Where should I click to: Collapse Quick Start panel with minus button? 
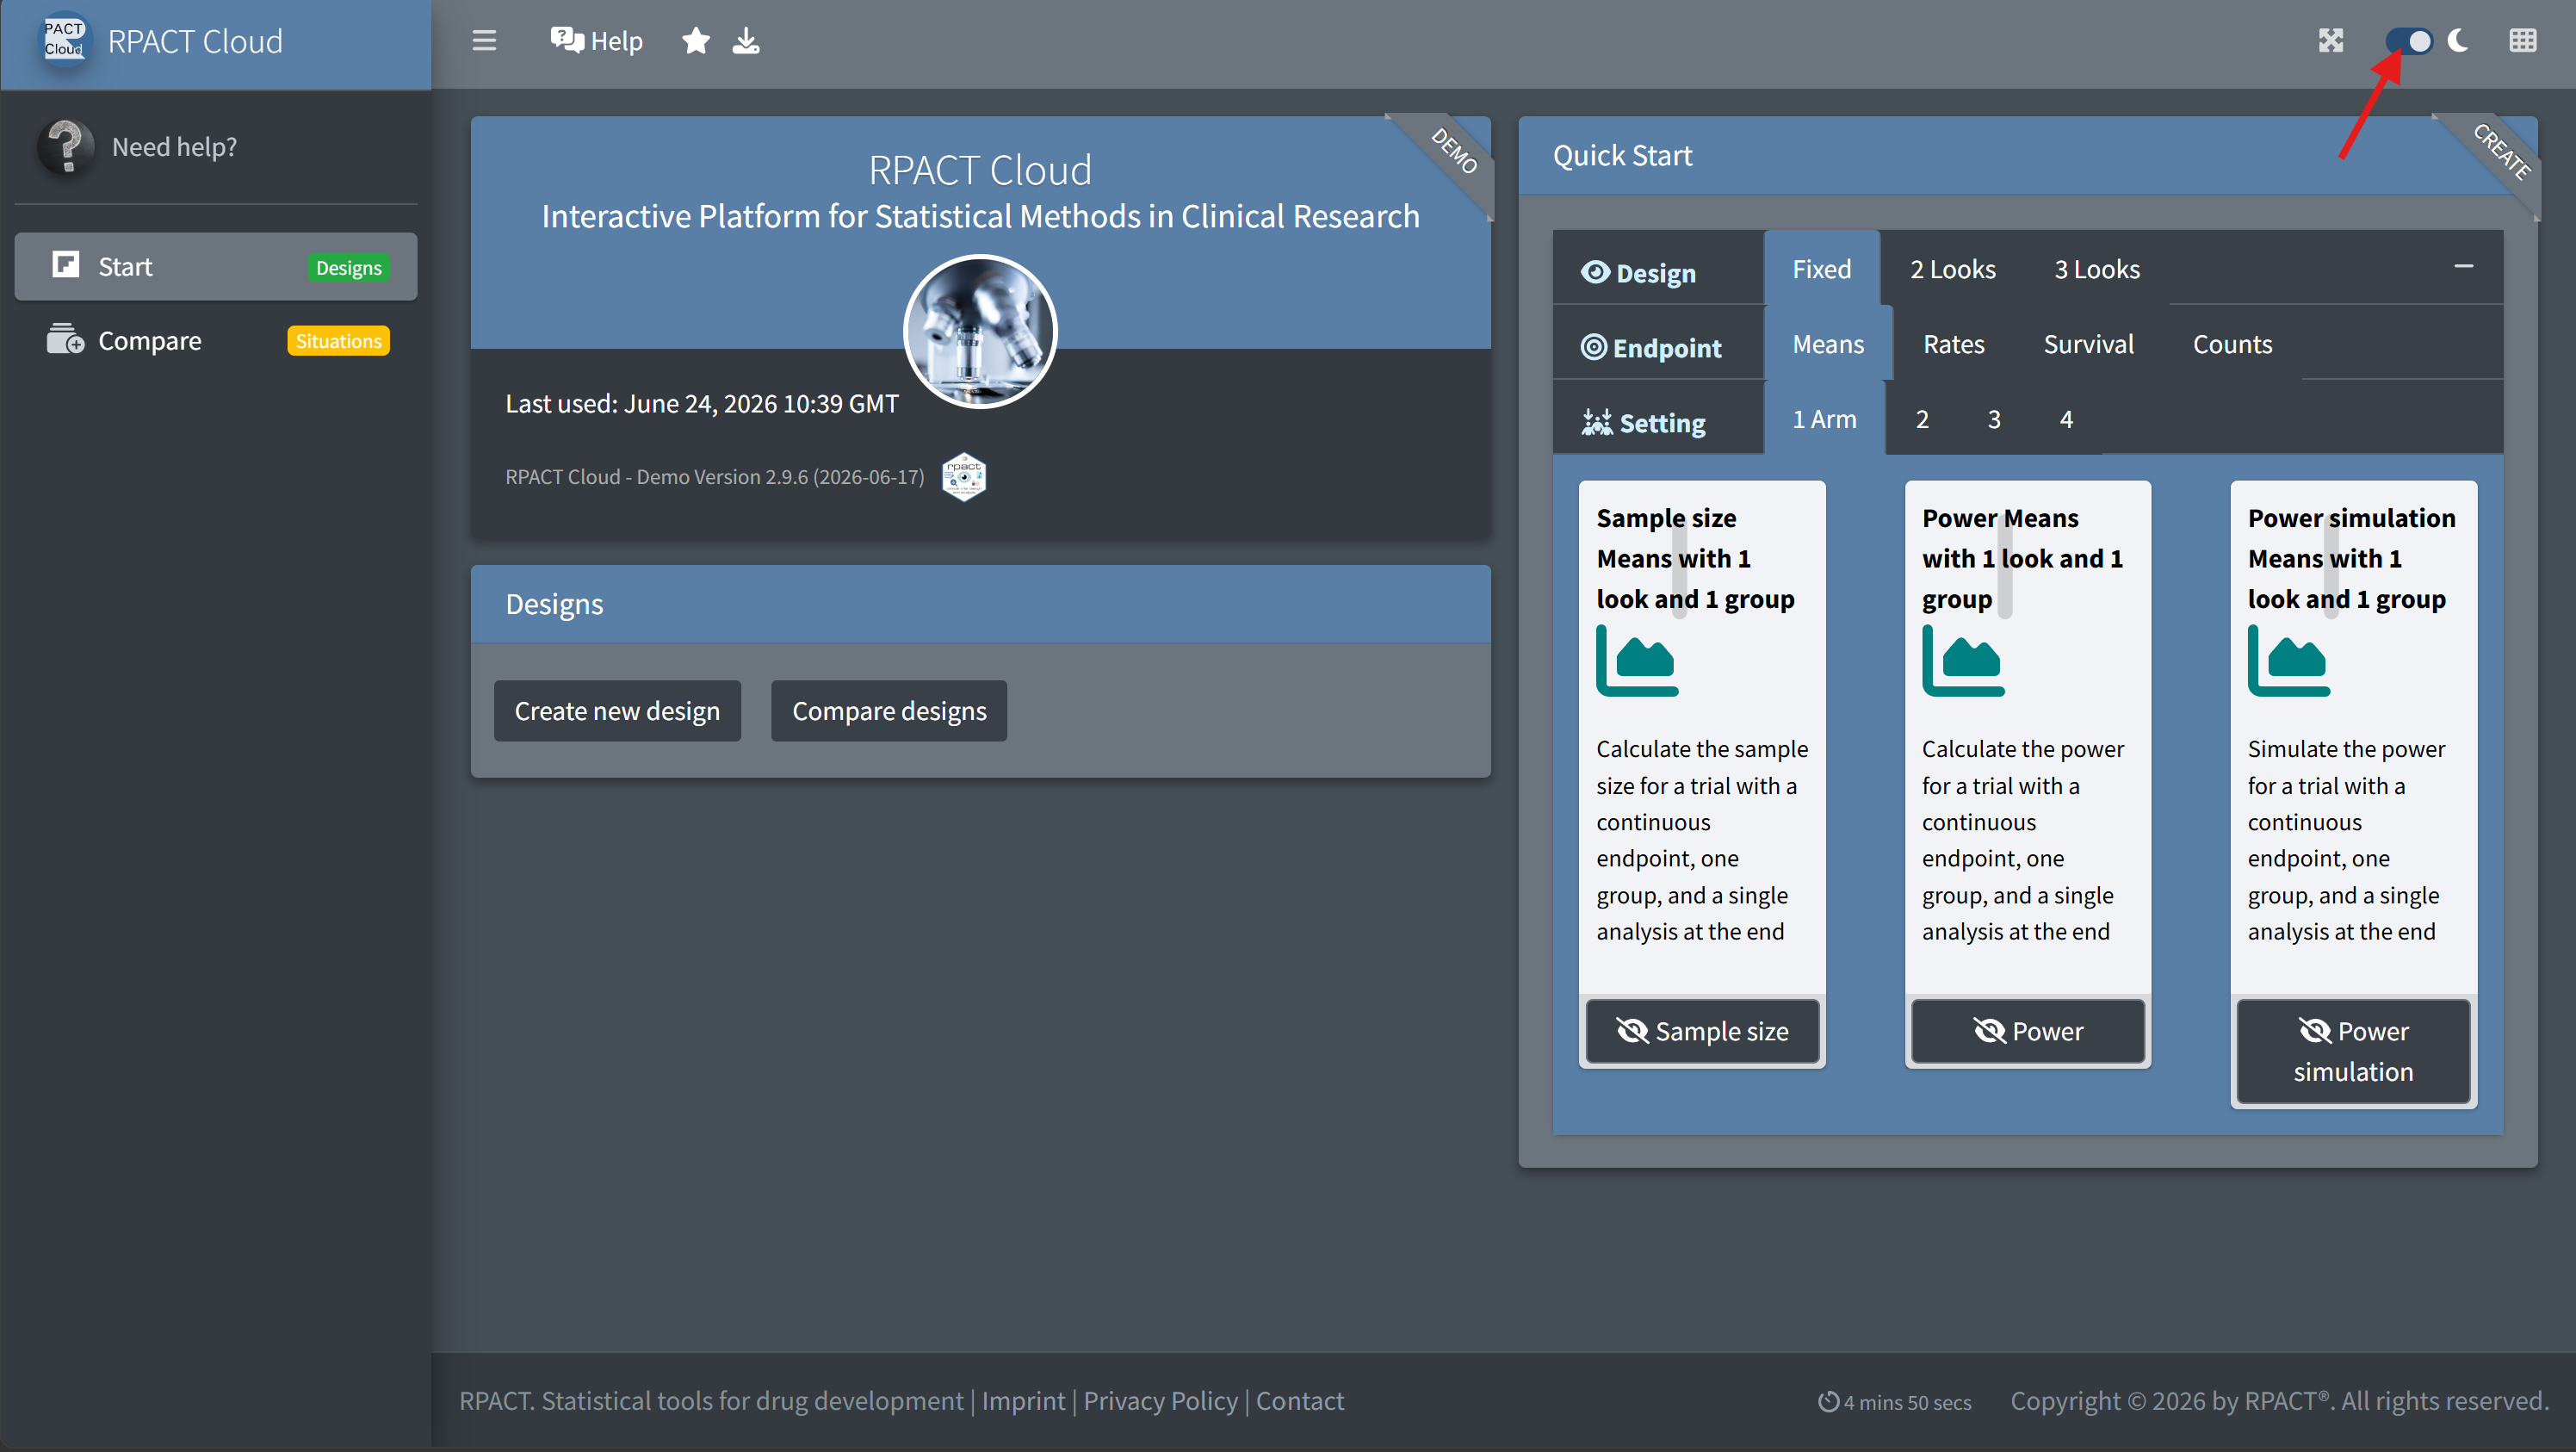pyautogui.click(x=2463, y=266)
